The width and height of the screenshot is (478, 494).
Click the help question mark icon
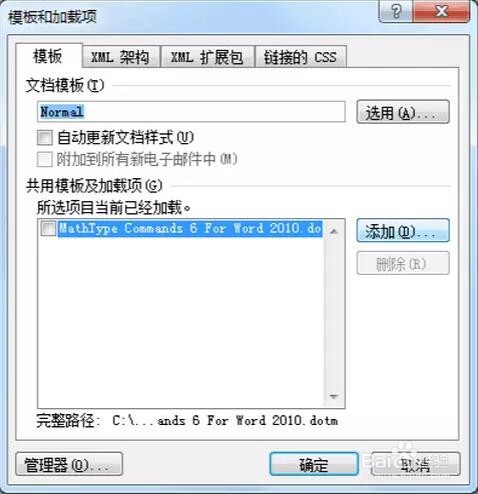[396, 12]
